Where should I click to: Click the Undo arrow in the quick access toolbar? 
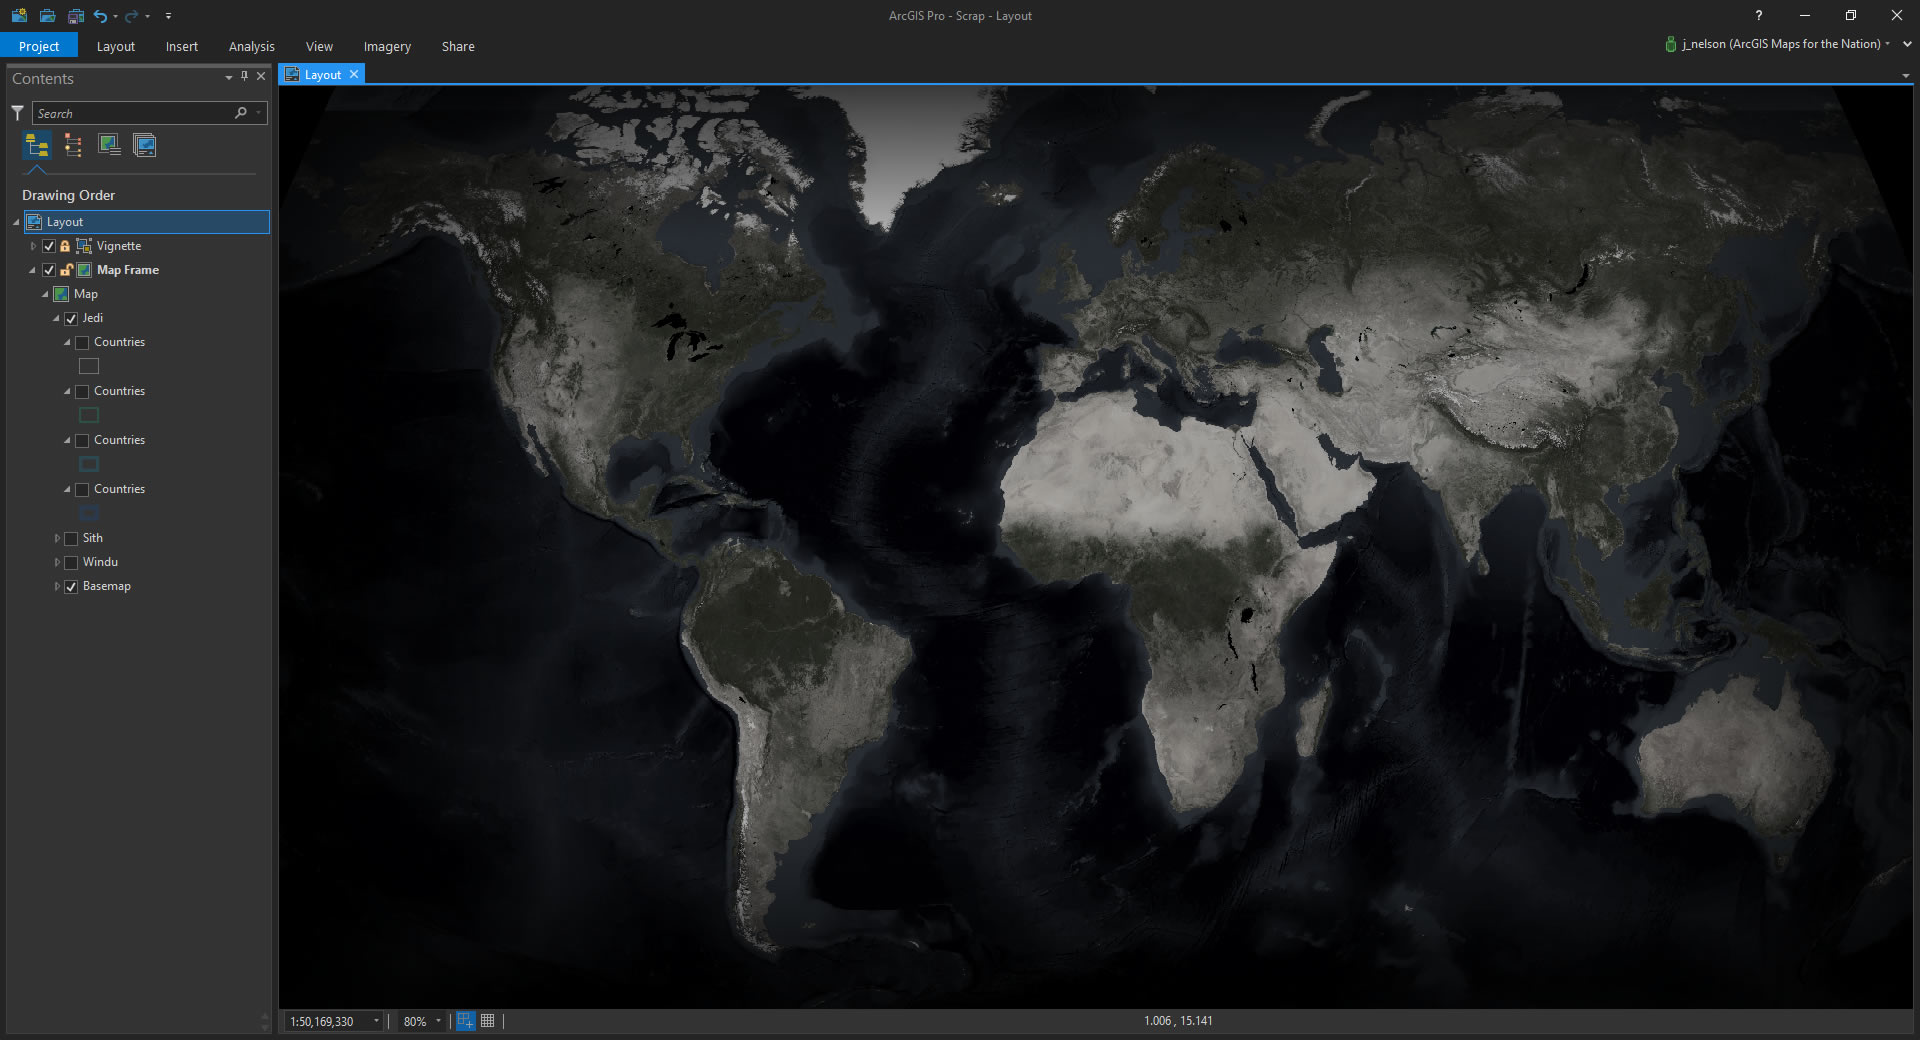(100, 16)
